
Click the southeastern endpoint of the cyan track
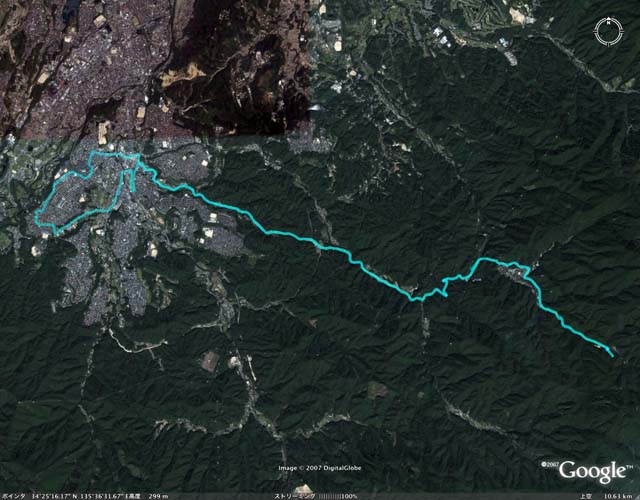(612, 356)
